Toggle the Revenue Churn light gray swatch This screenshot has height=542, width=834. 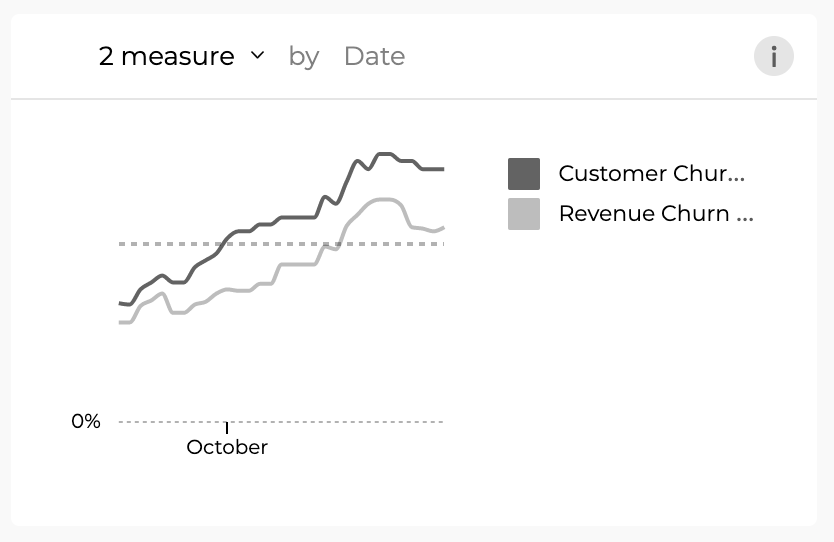524,214
